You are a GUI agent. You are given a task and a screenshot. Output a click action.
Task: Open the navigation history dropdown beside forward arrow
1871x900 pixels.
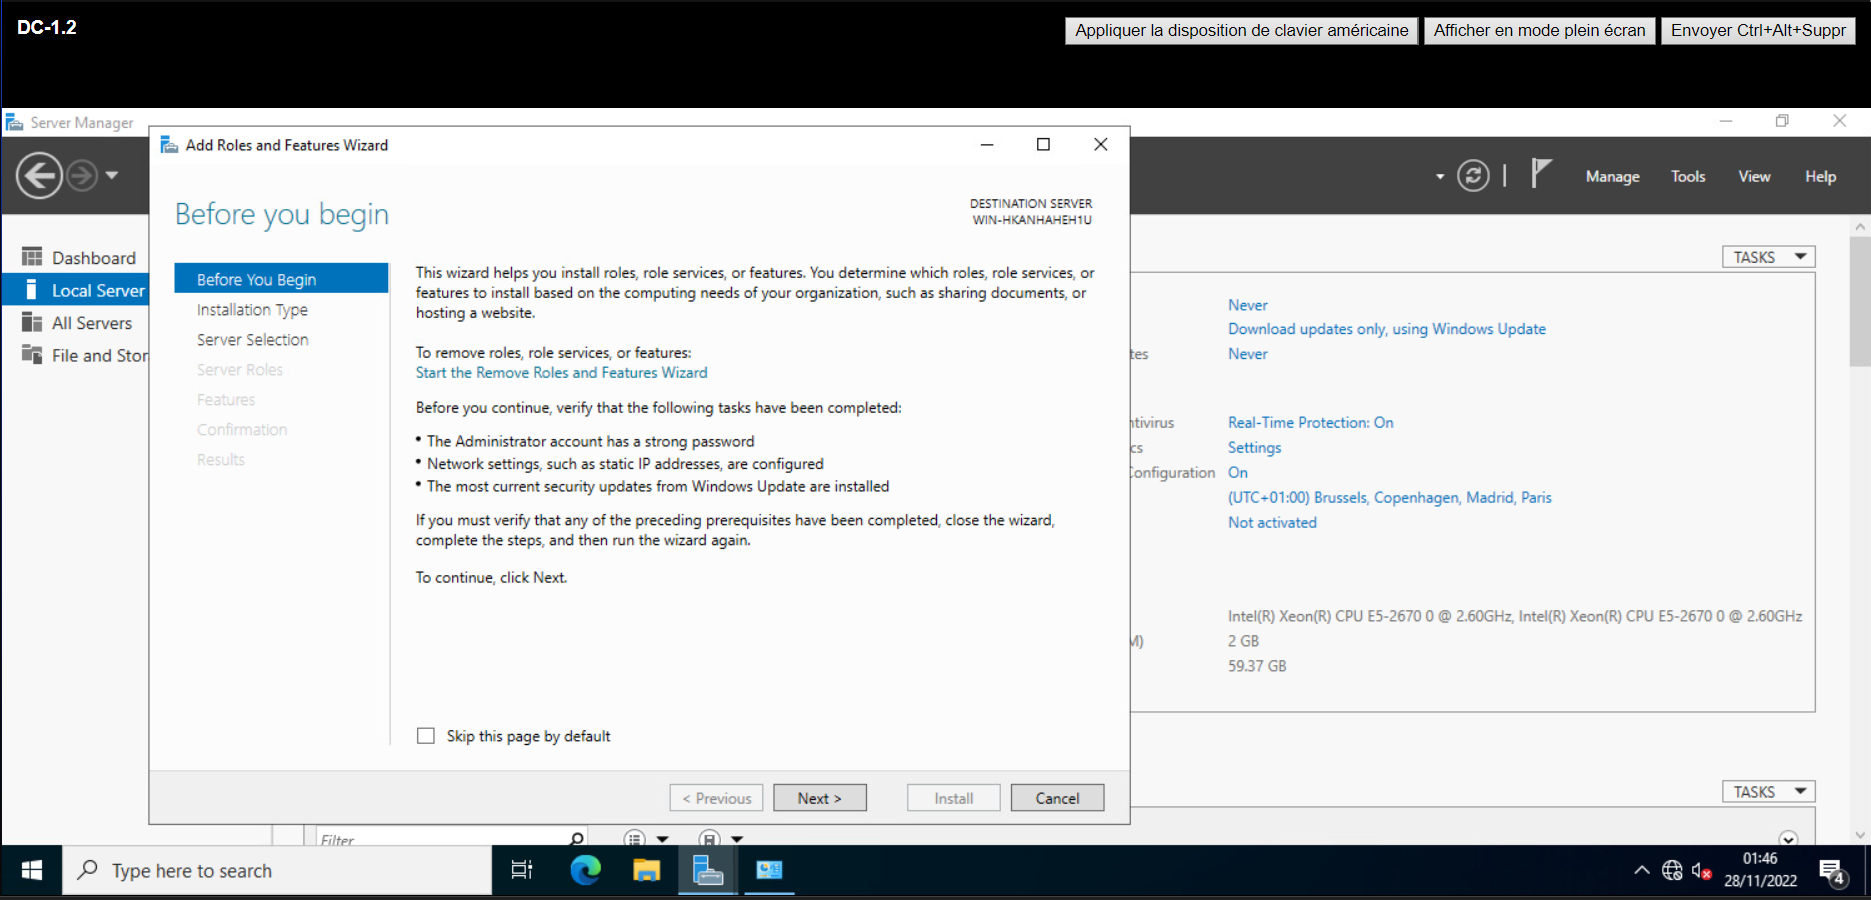point(112,176)
